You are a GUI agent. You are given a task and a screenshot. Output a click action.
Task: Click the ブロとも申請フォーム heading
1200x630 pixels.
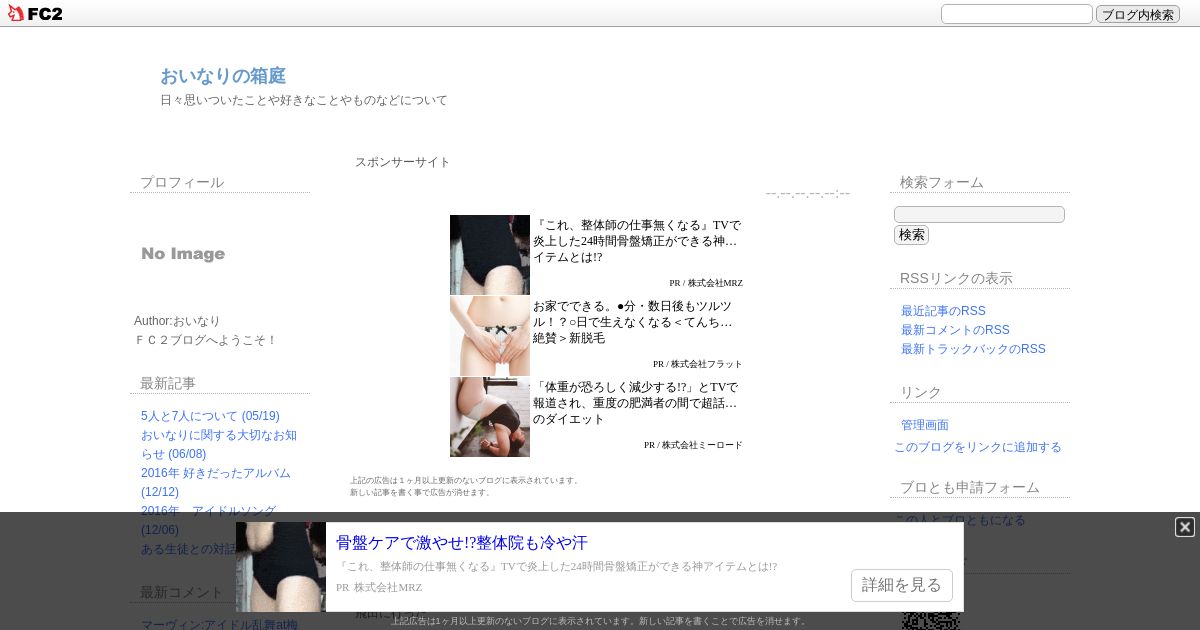[970, 487]
